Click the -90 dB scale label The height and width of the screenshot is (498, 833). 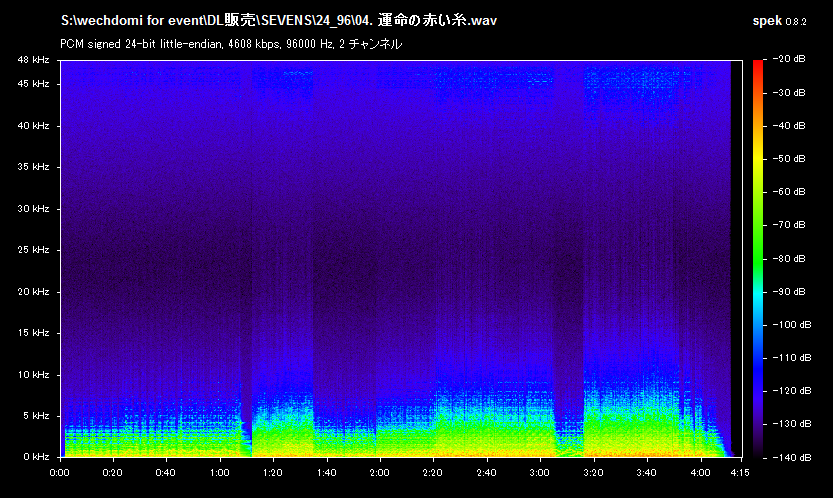(788, 292)
